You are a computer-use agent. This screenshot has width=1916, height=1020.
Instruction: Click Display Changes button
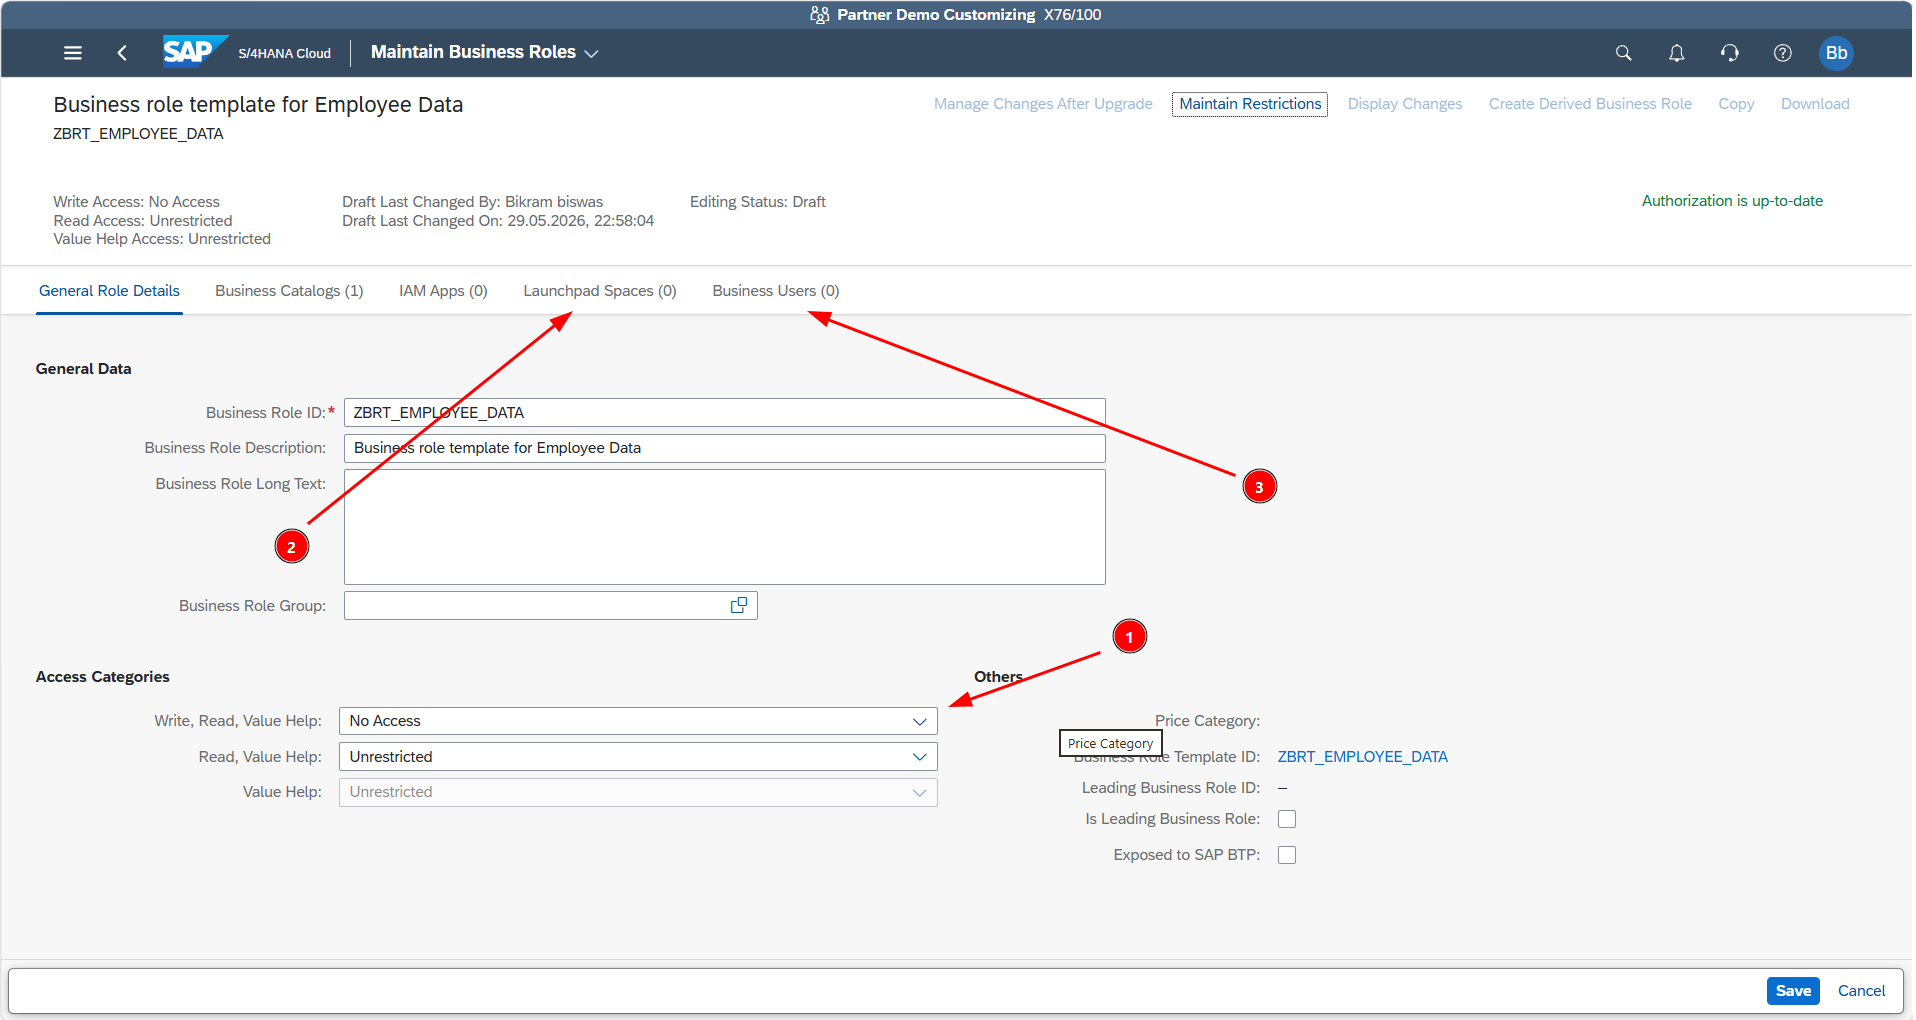point(1405,104)
